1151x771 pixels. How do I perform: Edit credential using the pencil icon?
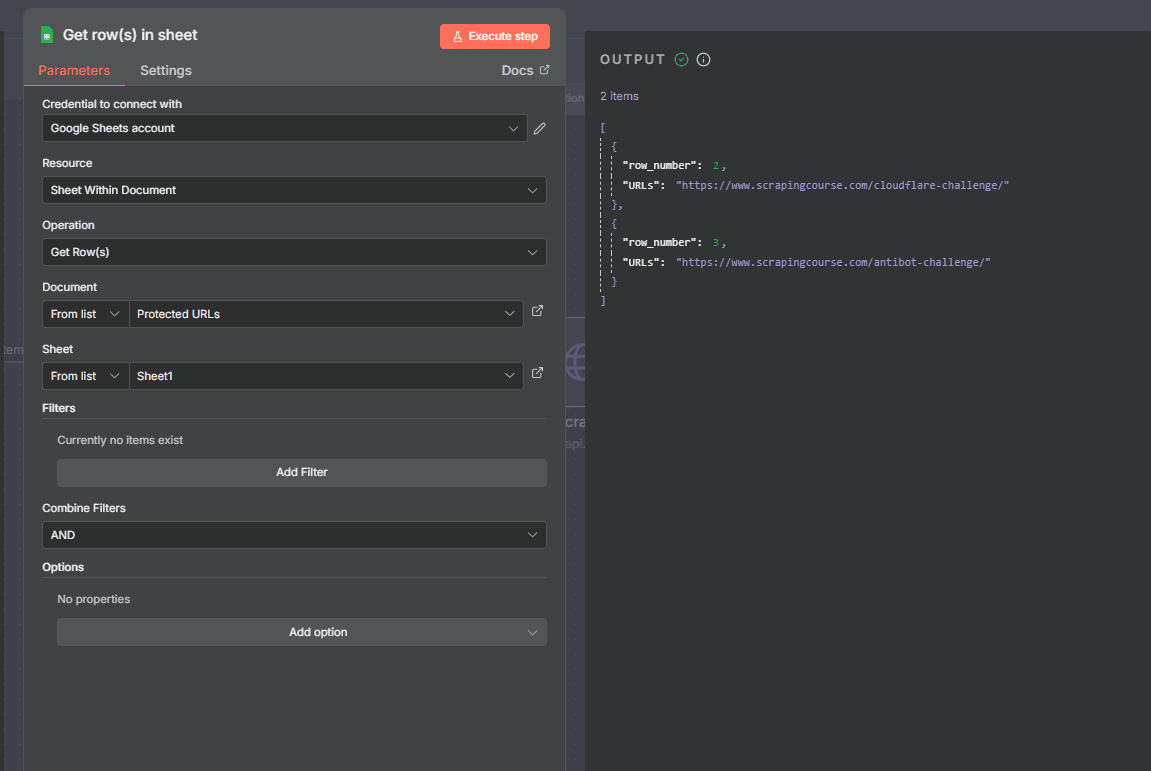click(x=540, y=128)
